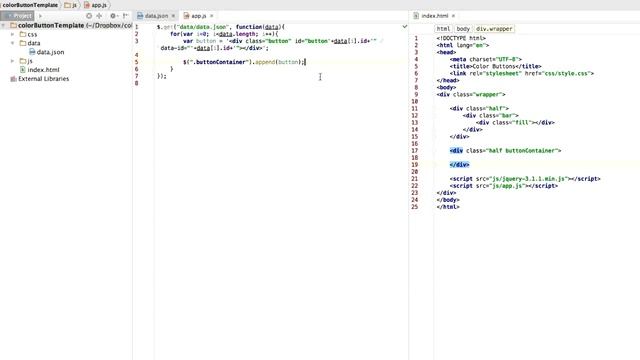The height and width of the screenshot is (360, 640).
Task: Select the css folder in the tree
Action: [29, 34]
